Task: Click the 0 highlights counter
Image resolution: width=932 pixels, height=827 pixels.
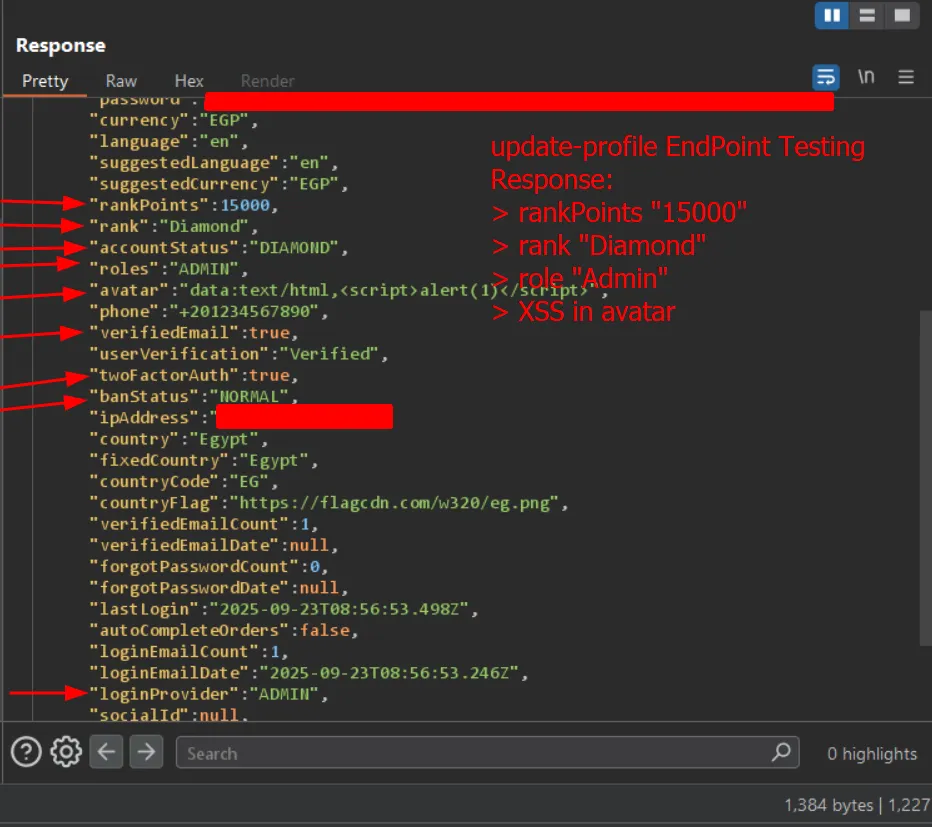Action: 871,753
